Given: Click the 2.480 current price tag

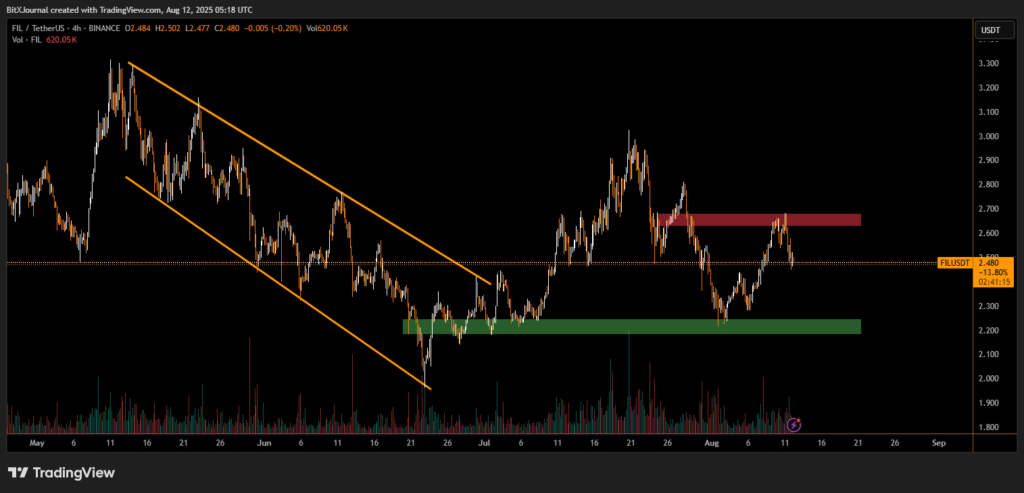Looking at the screenshot, I should (991, 263).
